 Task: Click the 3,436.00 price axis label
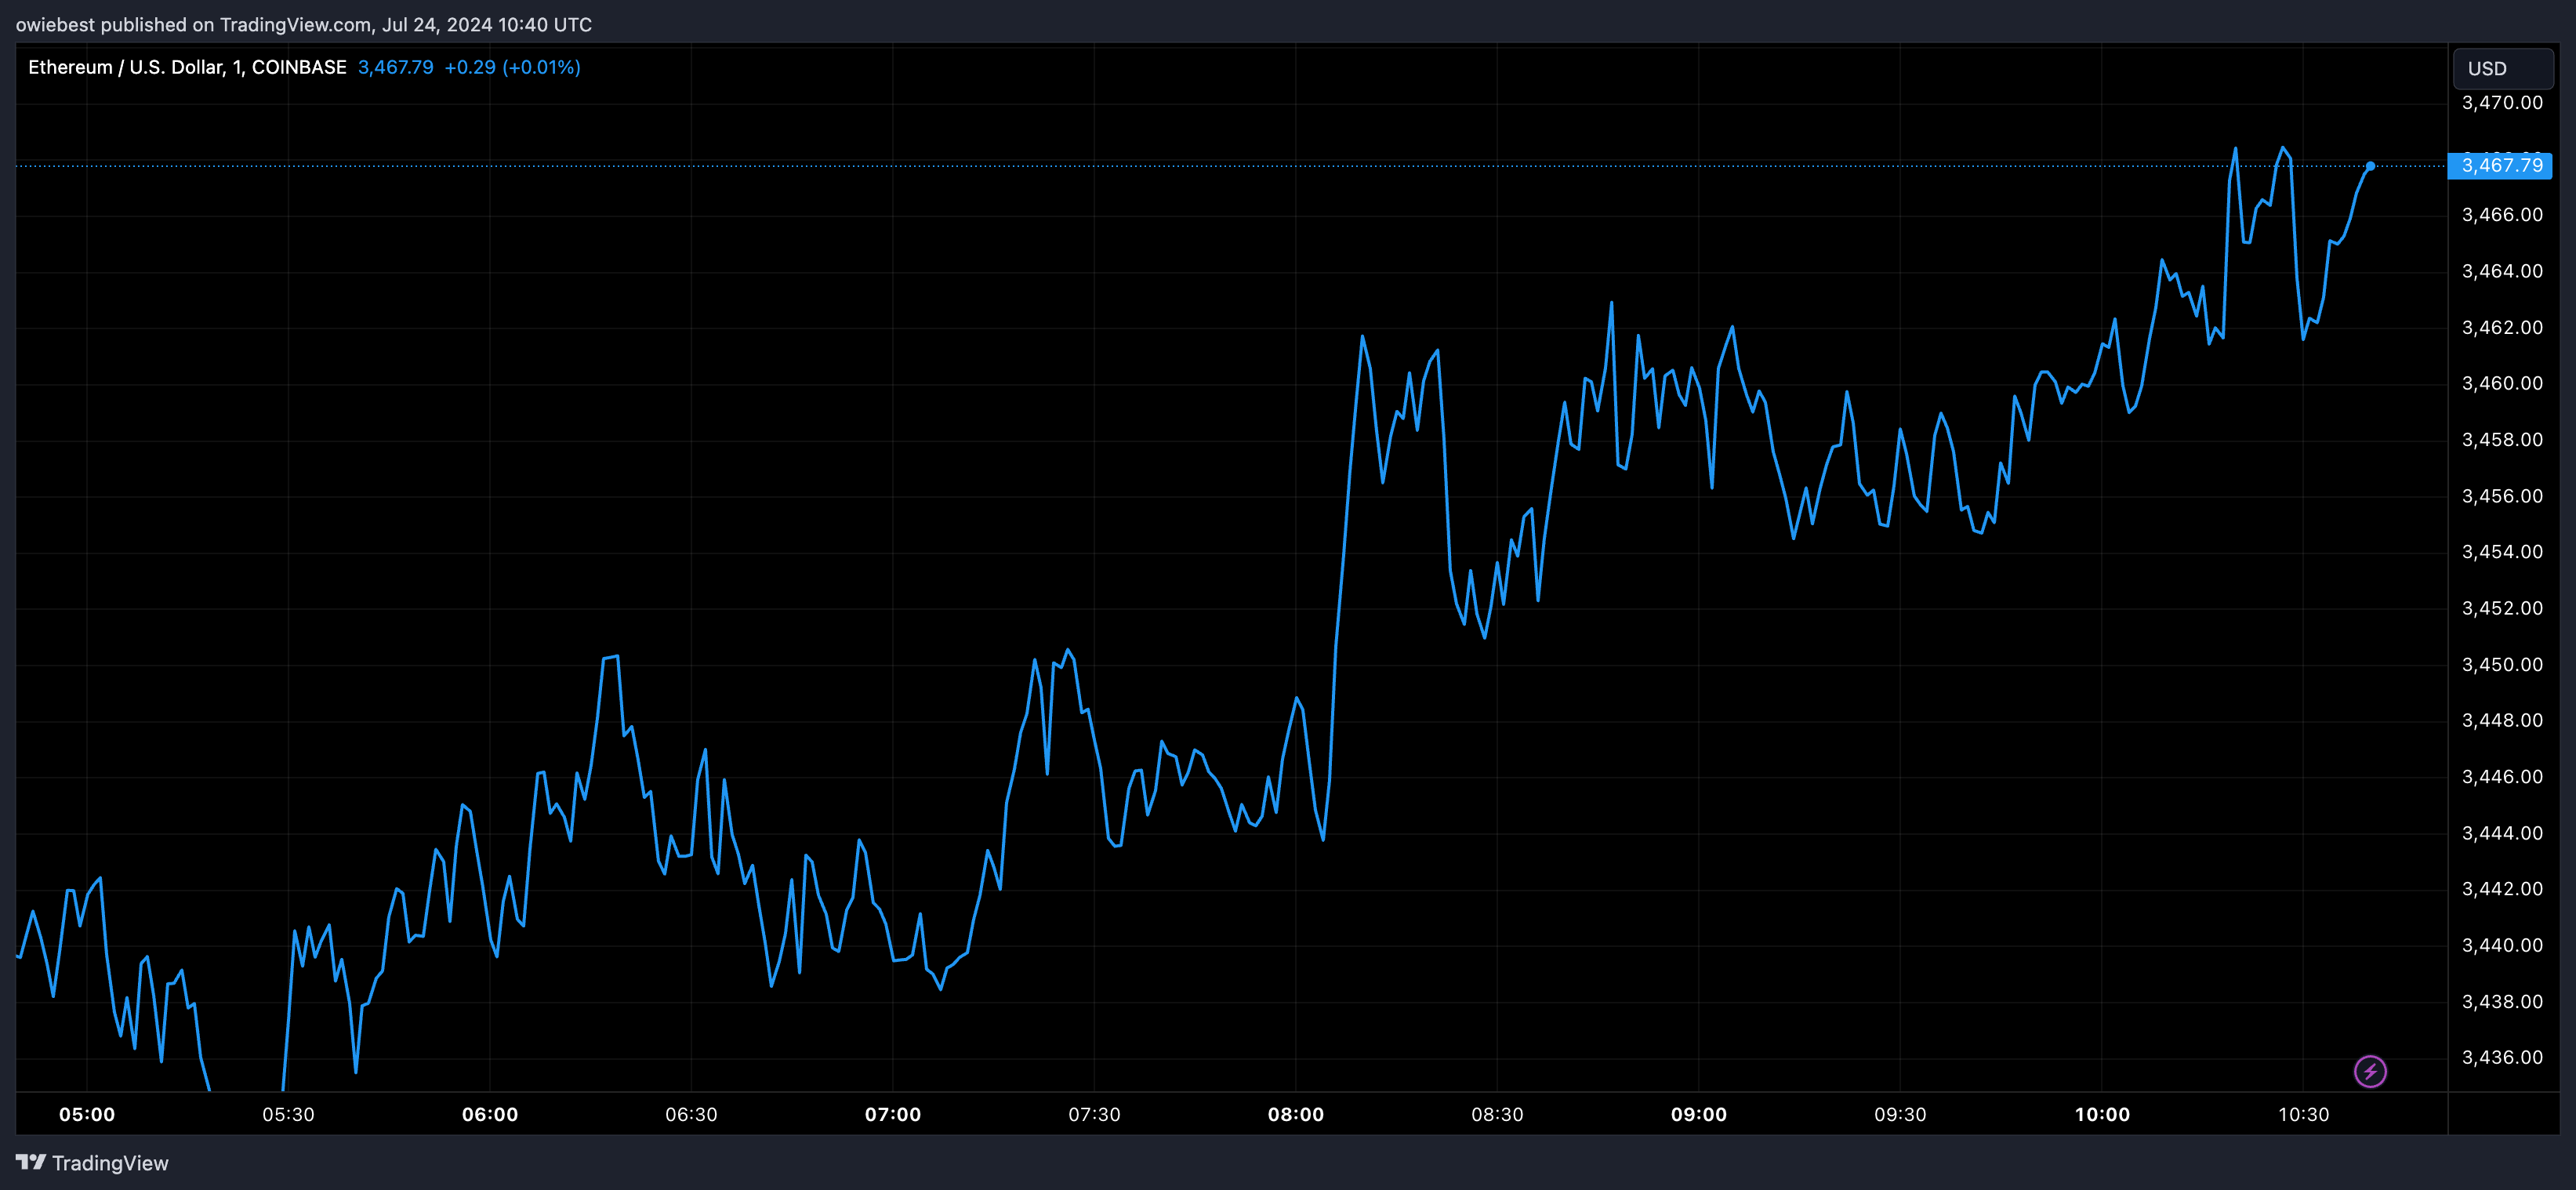coord(2502,1057)
